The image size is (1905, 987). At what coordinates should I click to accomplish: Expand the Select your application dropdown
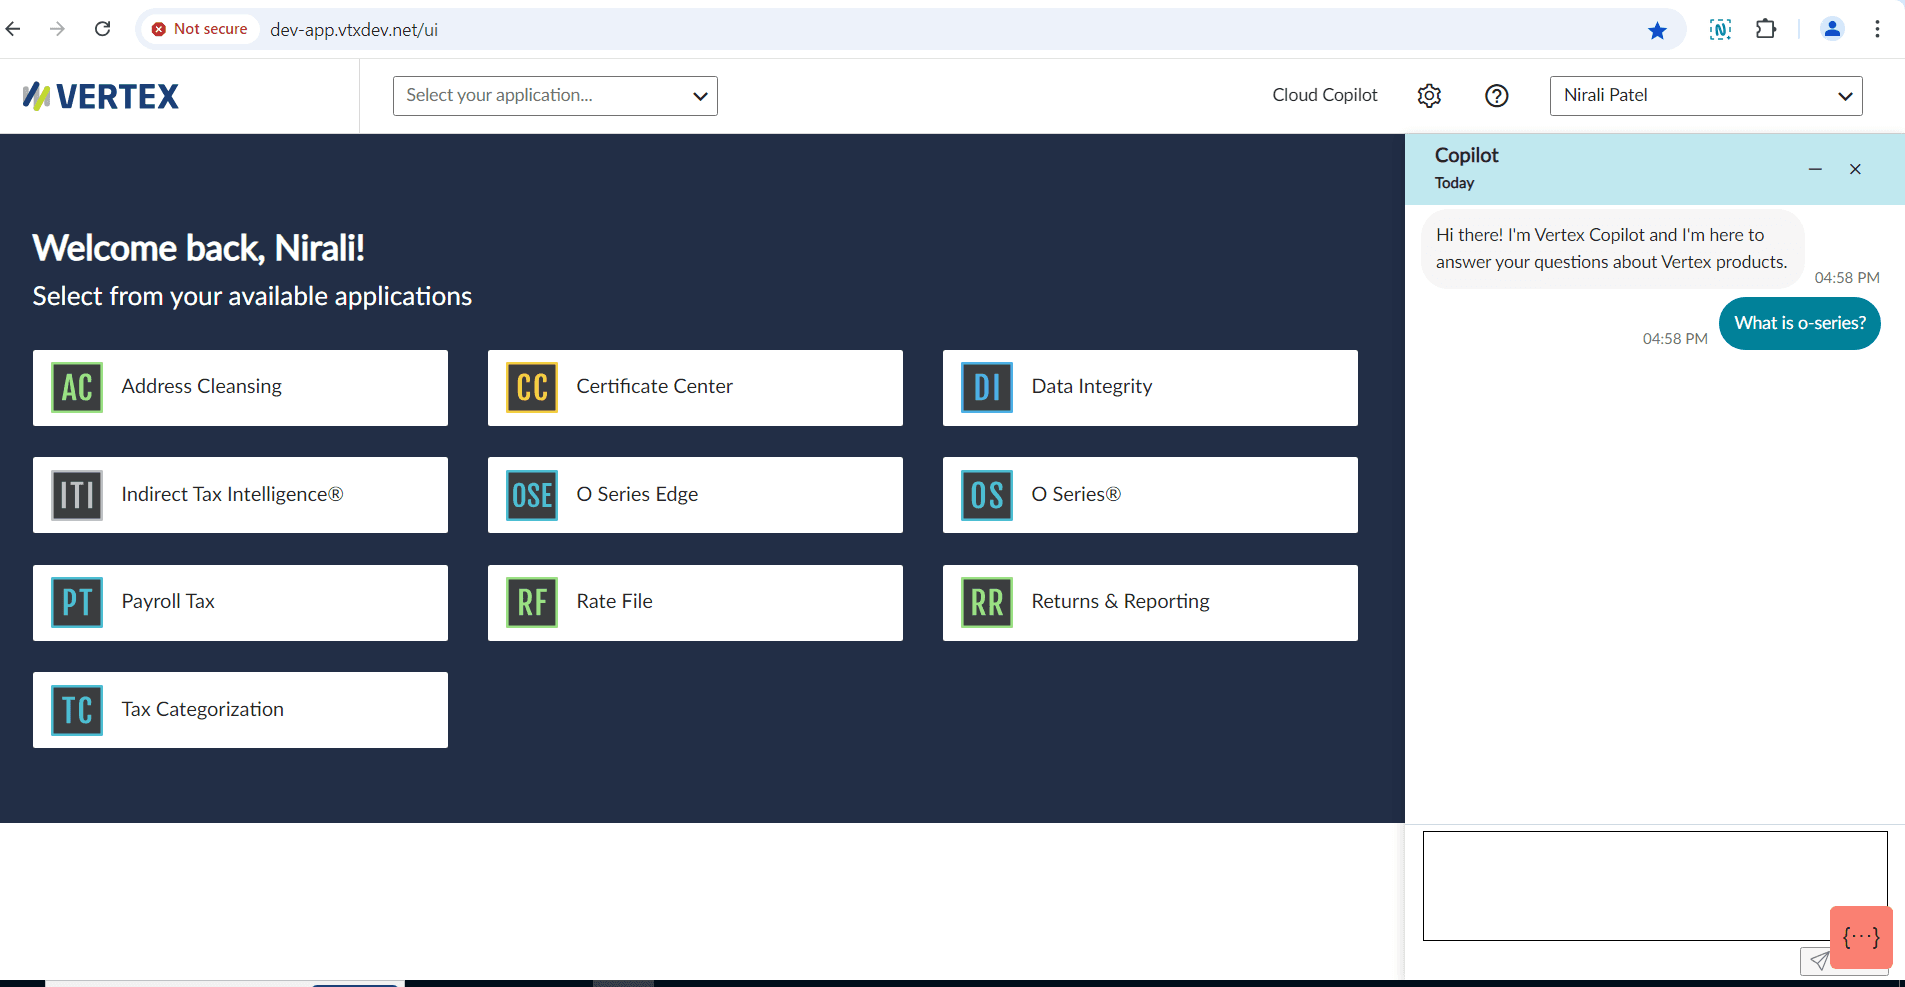555,96
